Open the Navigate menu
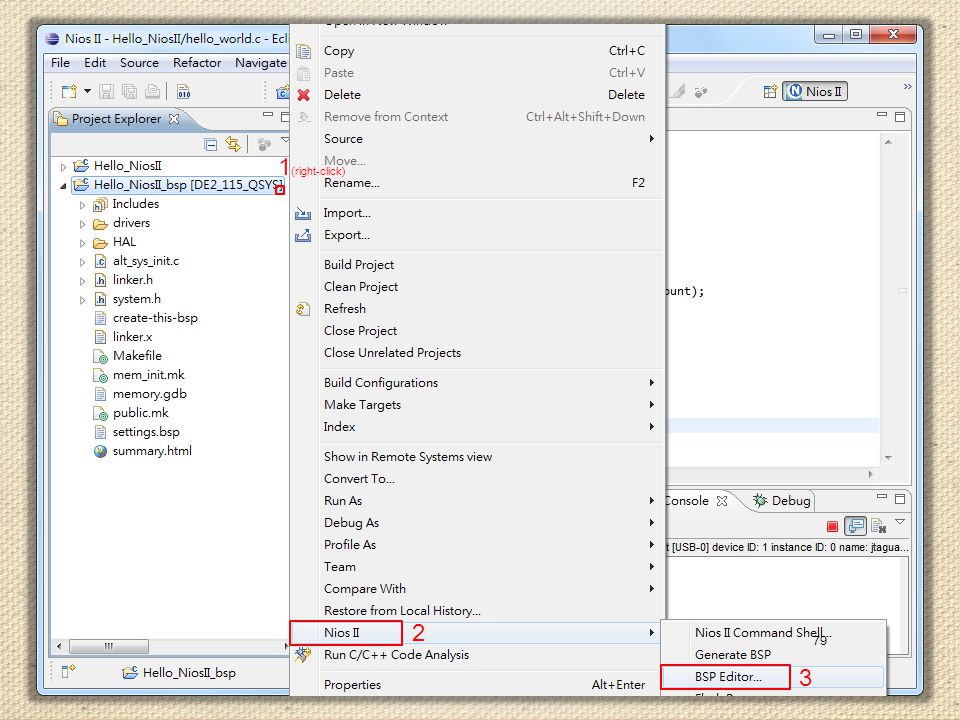Image resolution: width=960 pixels, height=720 pixels. click(260, 62)
